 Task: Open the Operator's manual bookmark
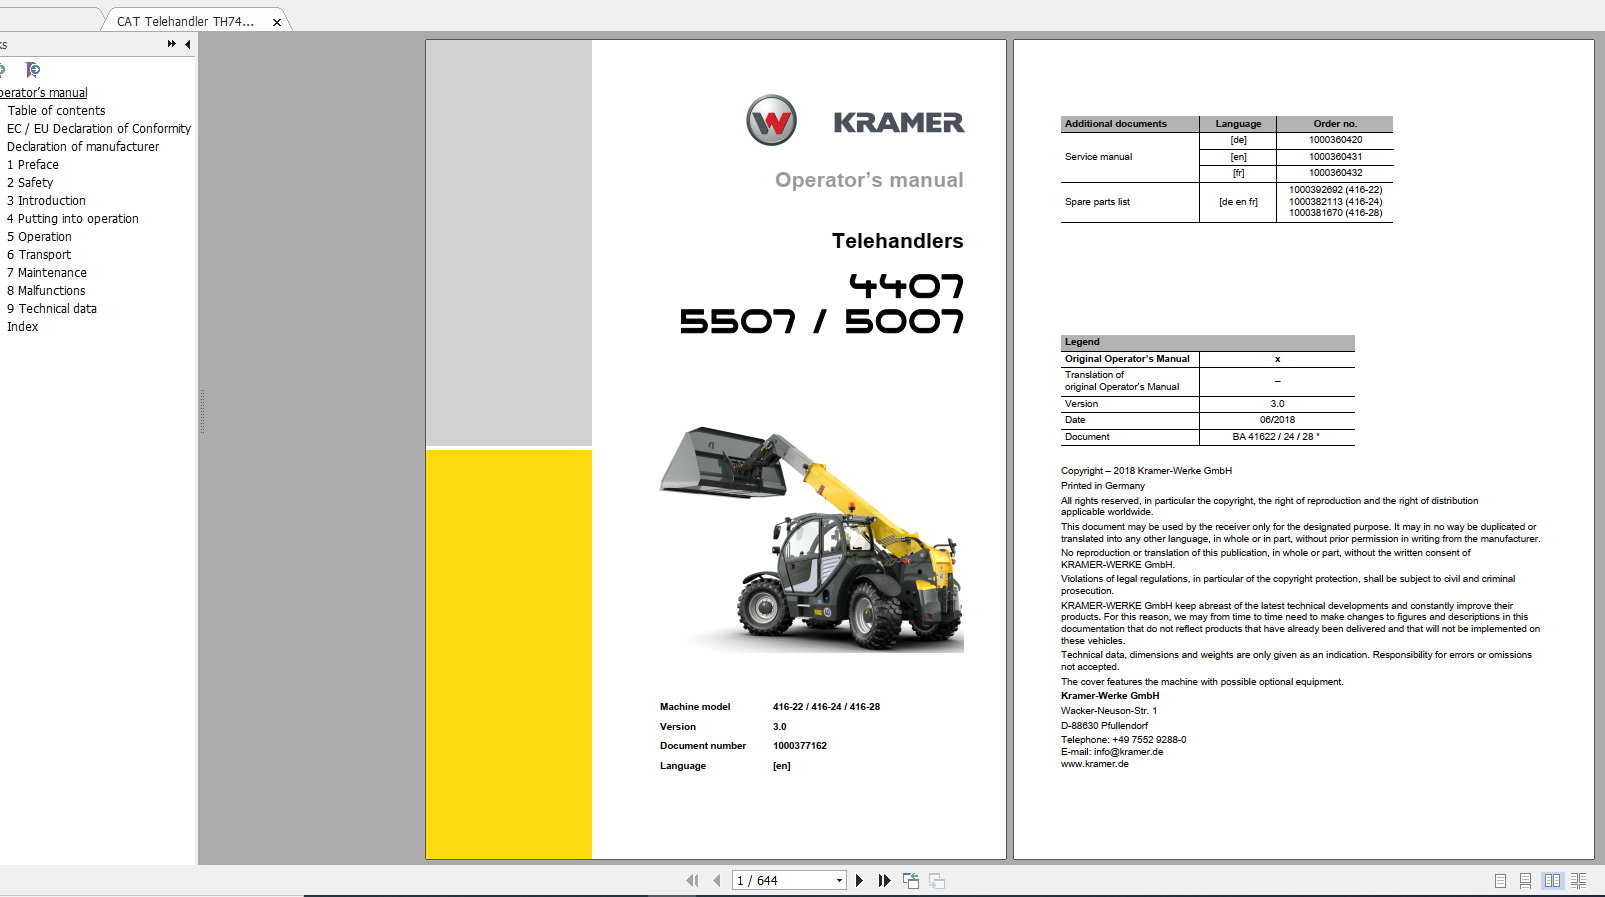pos(44,93)
